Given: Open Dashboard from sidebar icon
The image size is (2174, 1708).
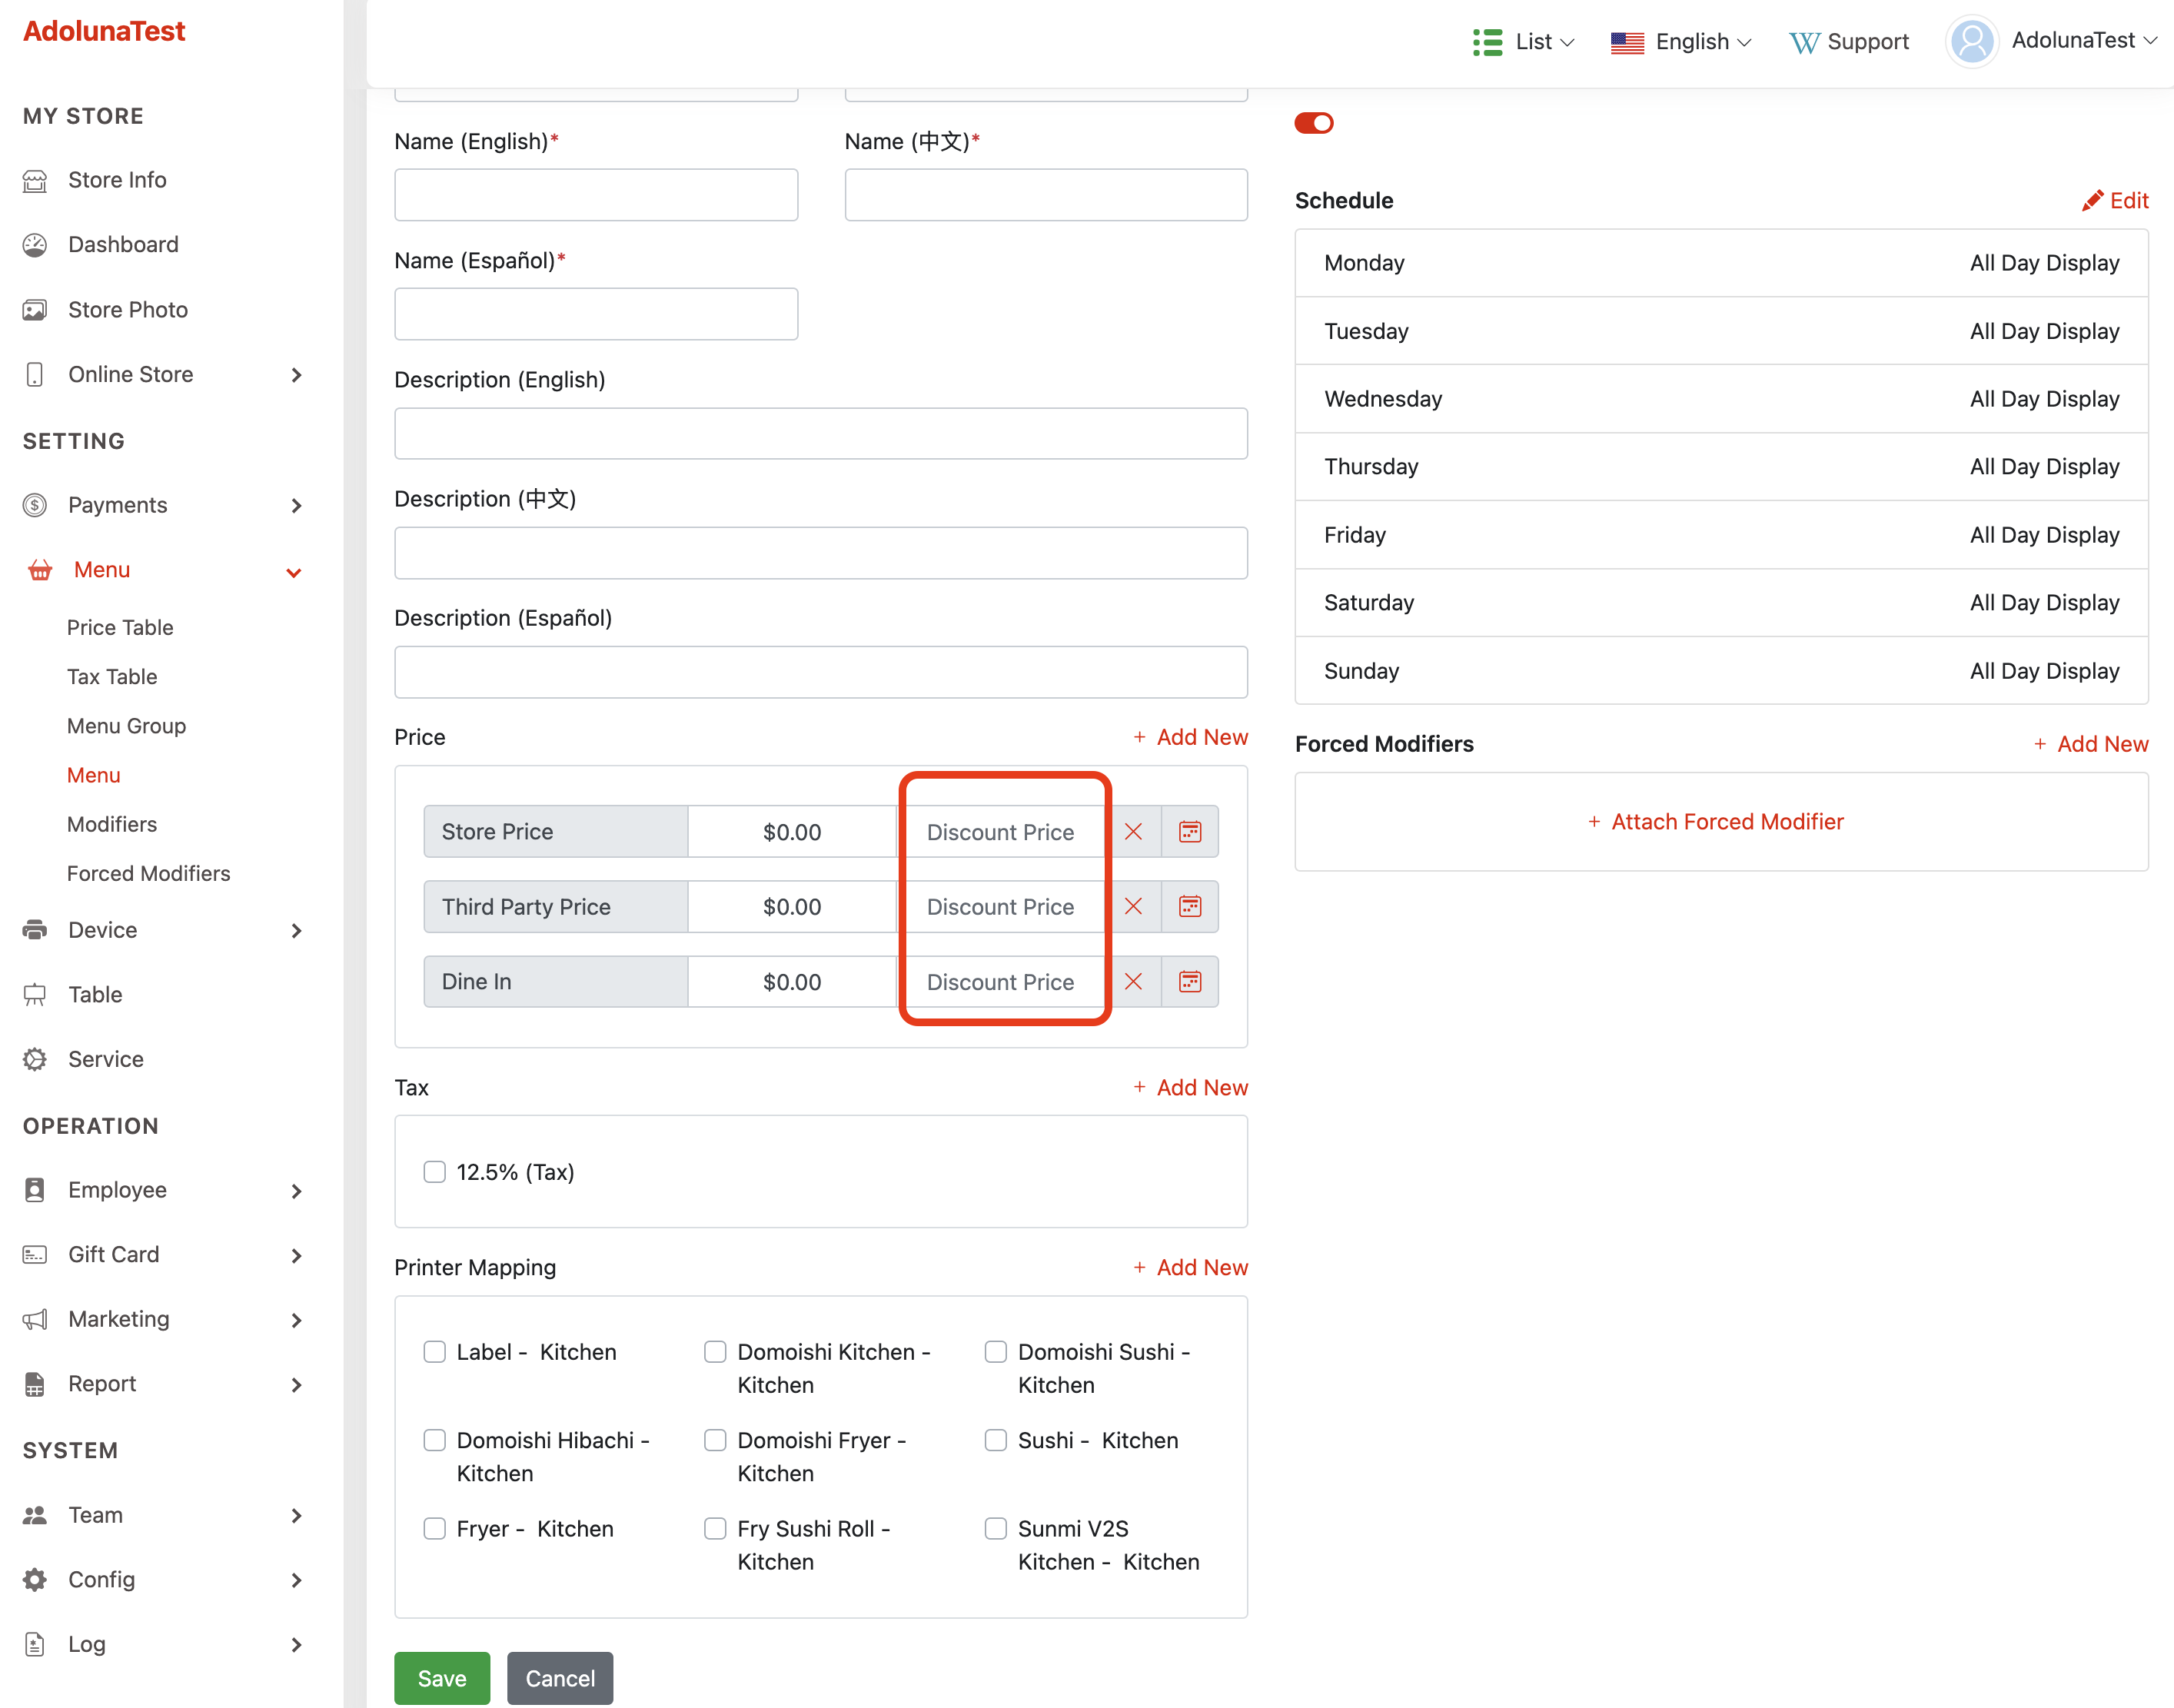Looking at the screenshot, I should (x=35, y=245).
